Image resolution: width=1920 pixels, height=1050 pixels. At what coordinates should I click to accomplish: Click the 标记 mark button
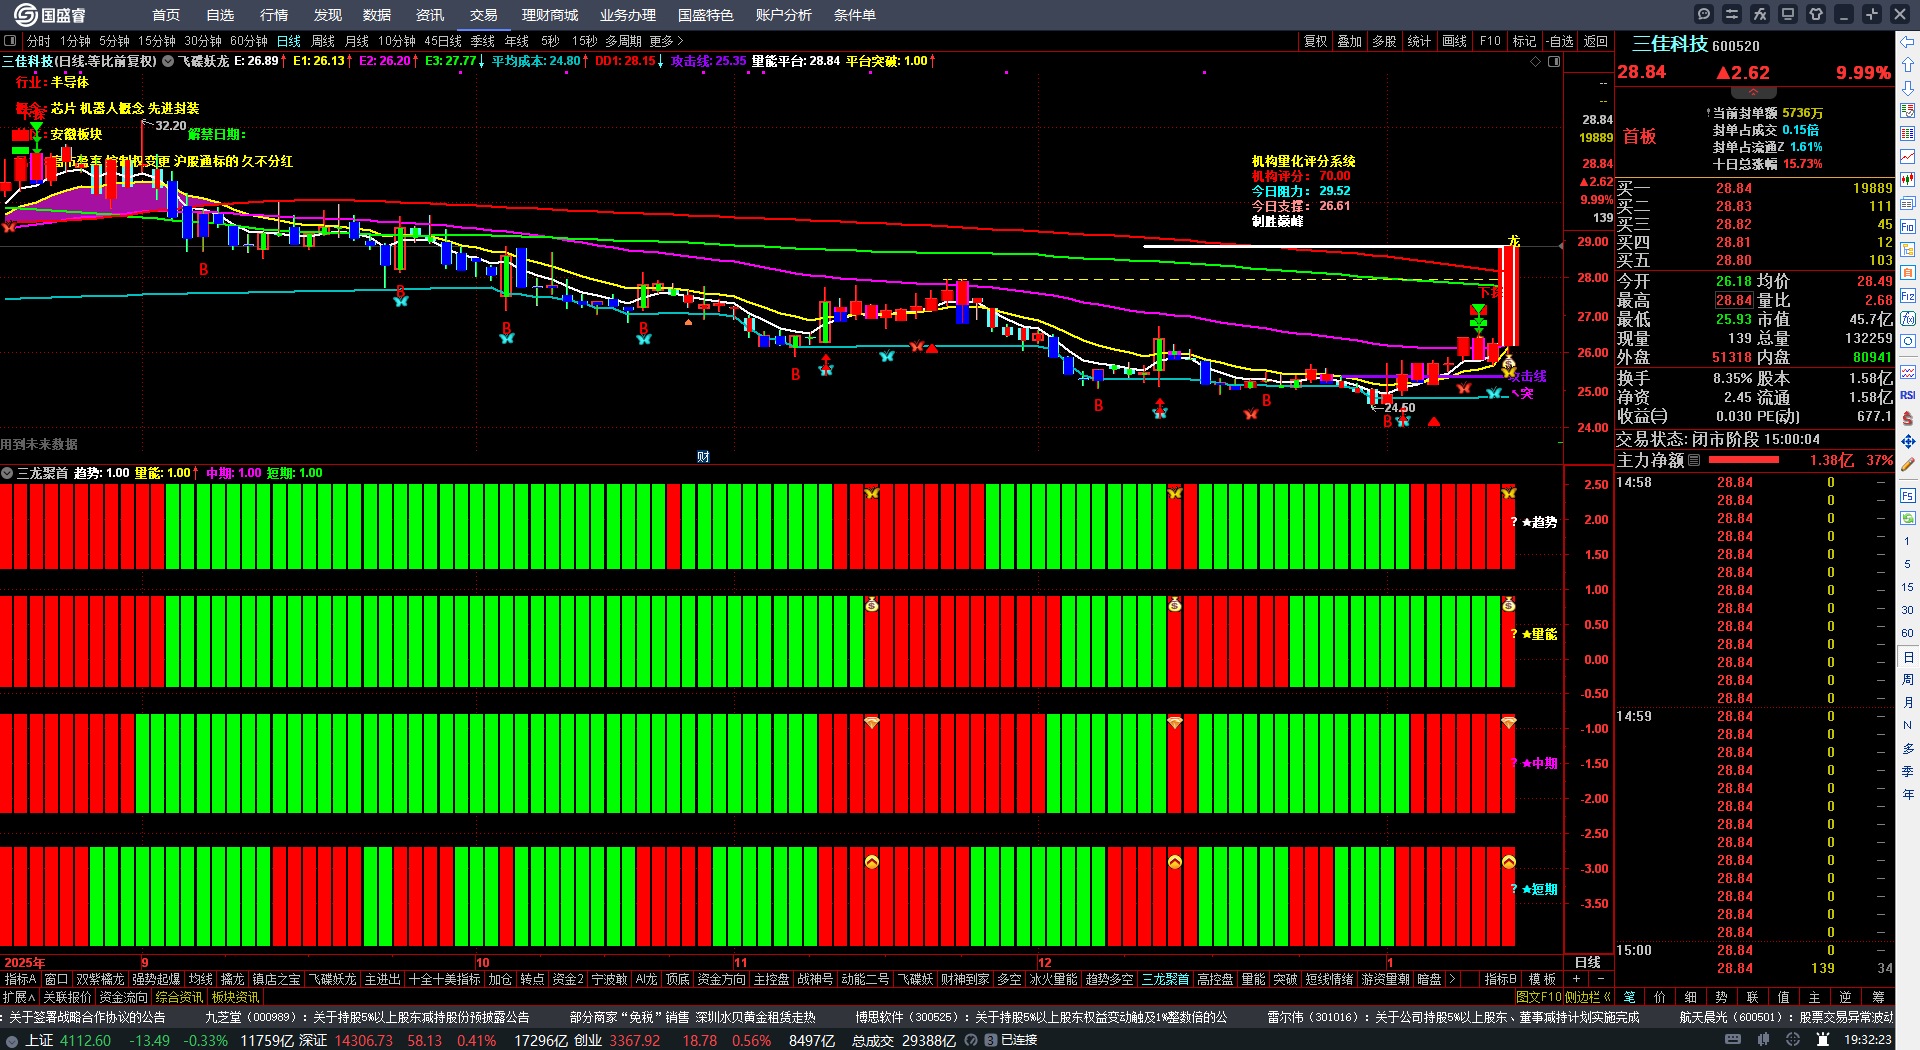coord(1524,41)
